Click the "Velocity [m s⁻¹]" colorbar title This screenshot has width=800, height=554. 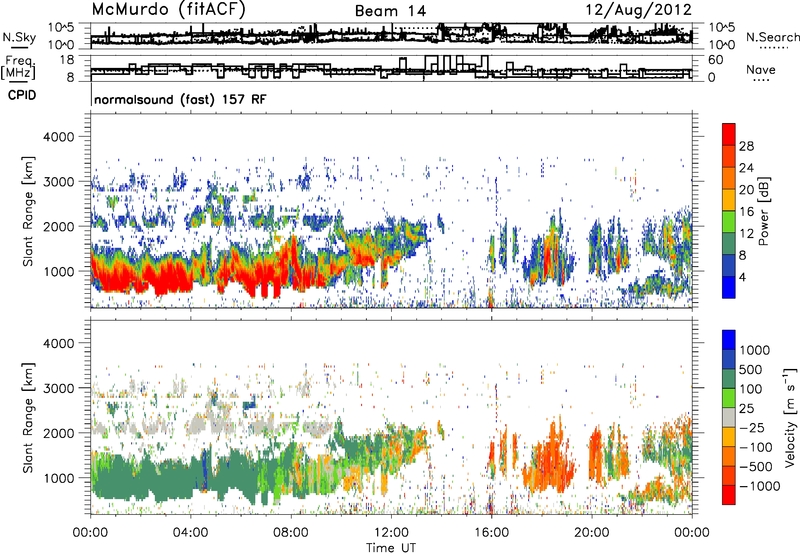click(790, 417)
